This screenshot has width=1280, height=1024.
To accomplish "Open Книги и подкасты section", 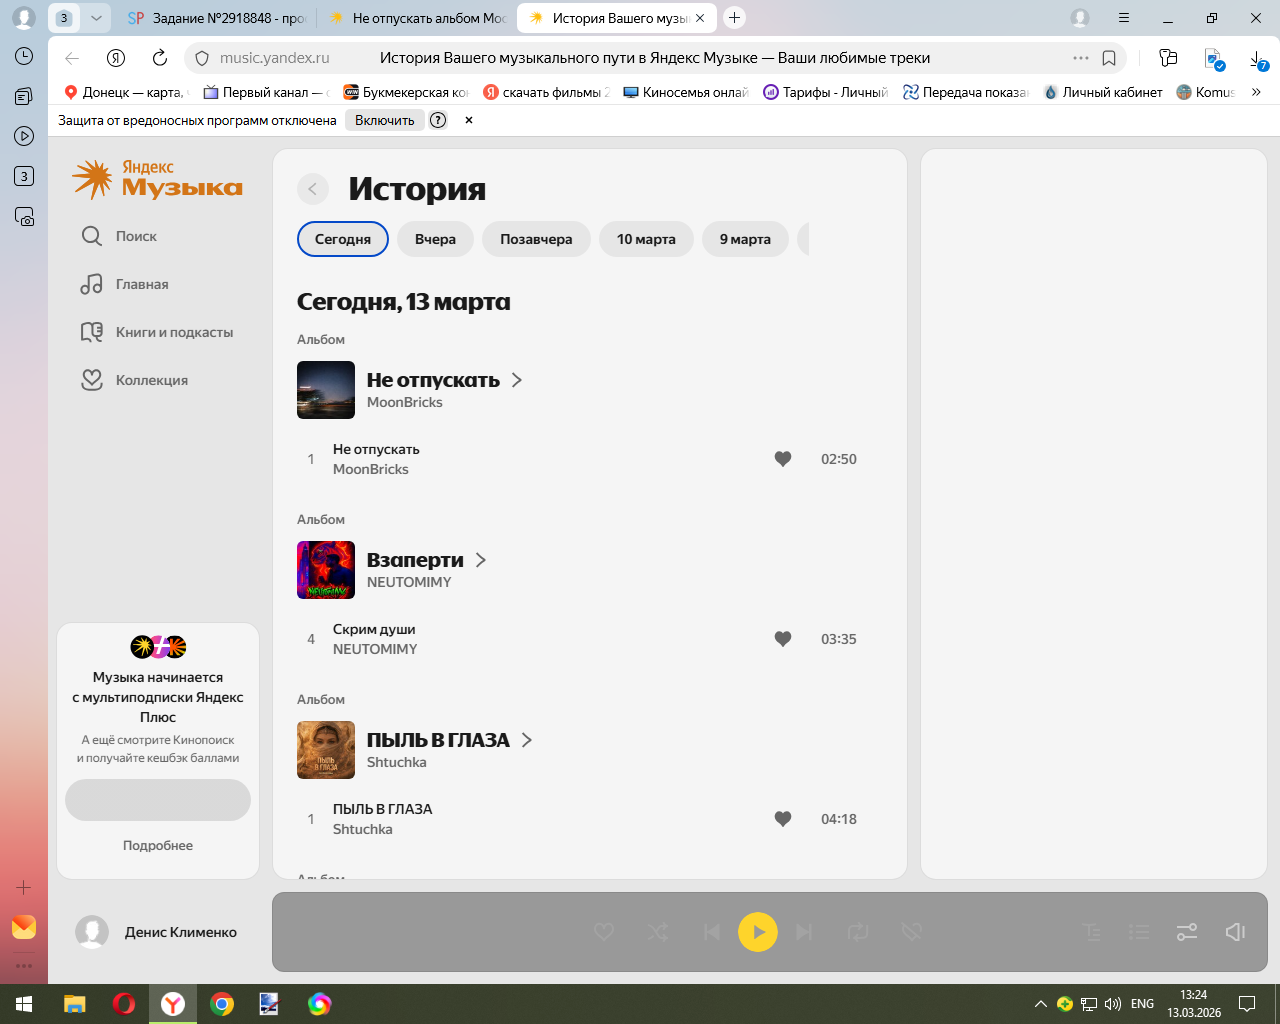I will [157, 332].
